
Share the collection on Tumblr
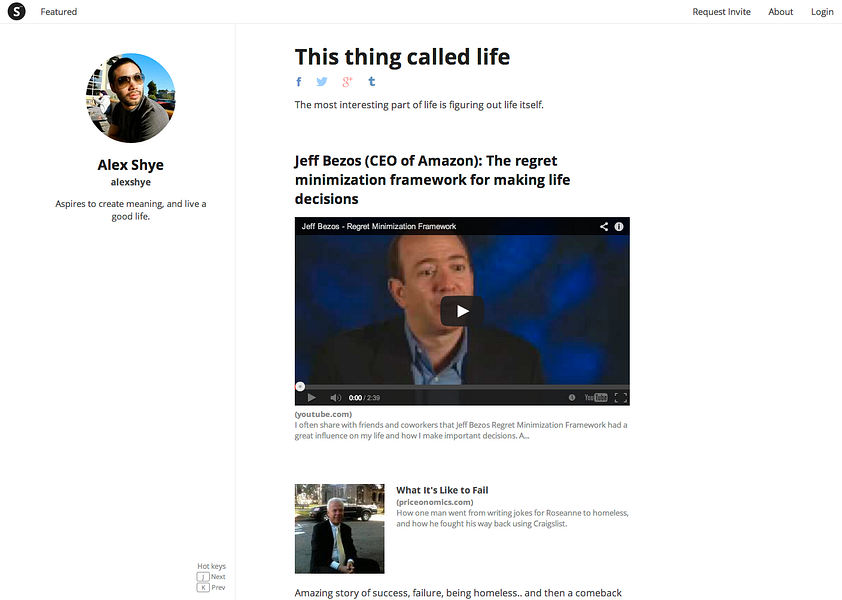[x=372, y=82]
